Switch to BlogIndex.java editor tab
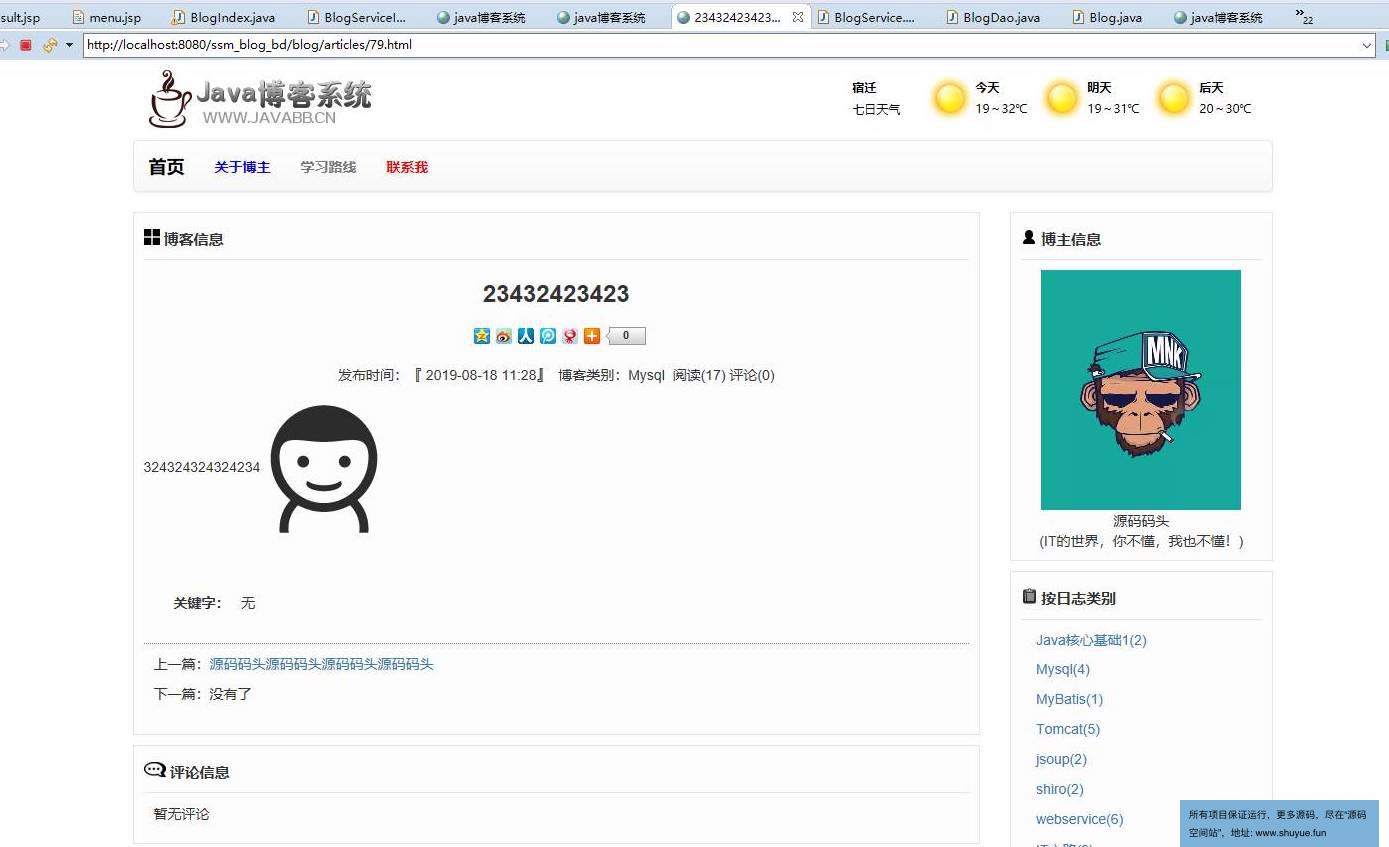The image size is (1389, 847). [x=224, y=17]
